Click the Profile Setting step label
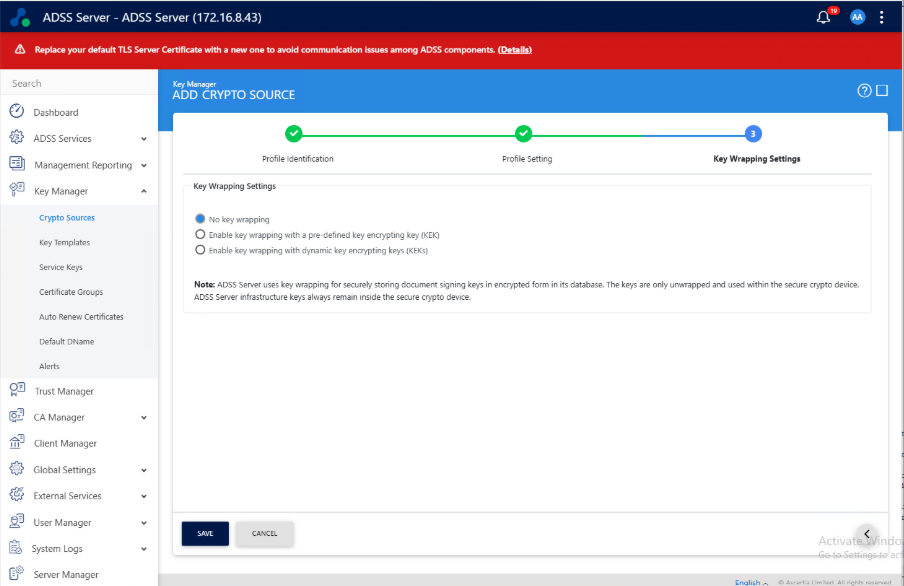This screenshot has height=586, width=904. 527,159
